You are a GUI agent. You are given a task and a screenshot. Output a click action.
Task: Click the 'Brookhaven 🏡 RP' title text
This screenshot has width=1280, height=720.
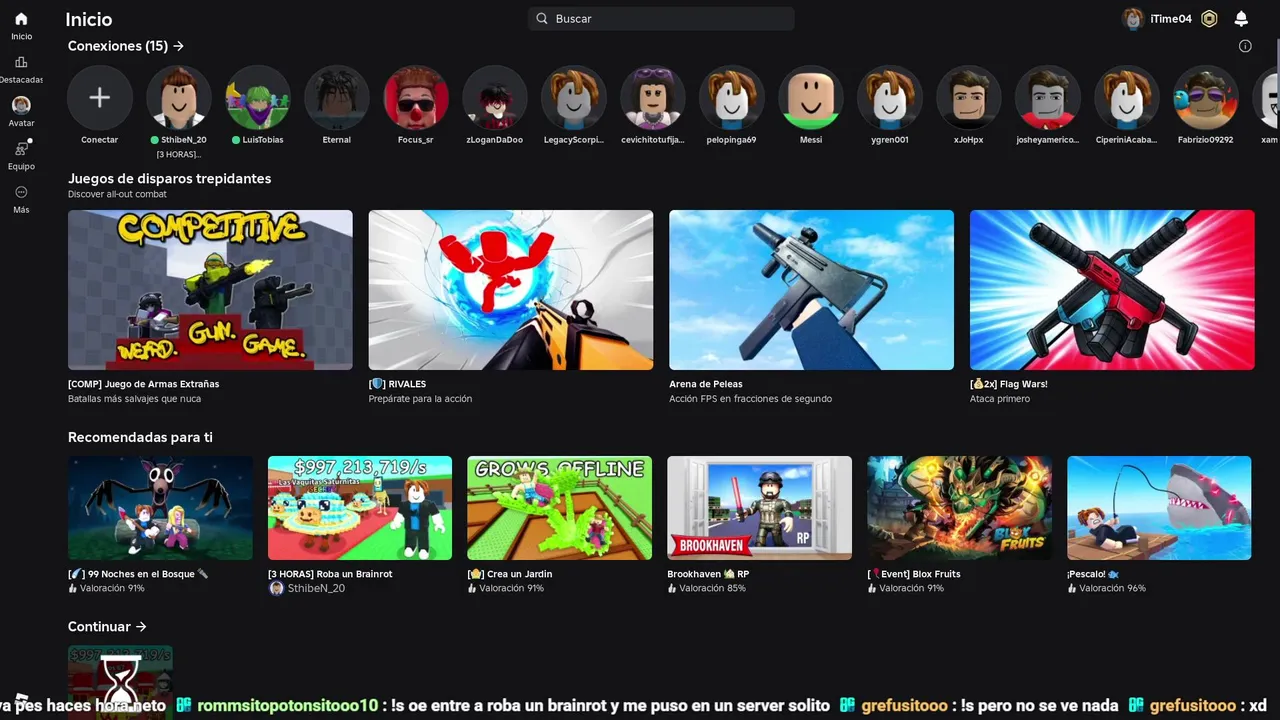[x=708, y=574]
